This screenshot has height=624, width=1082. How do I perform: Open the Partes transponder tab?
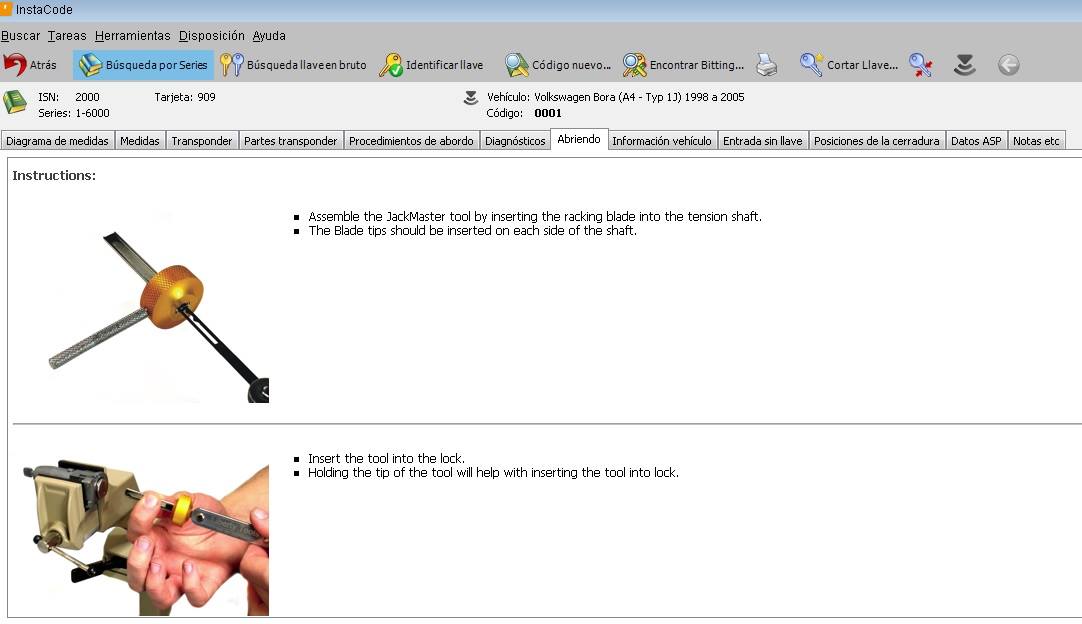[291, 141]
